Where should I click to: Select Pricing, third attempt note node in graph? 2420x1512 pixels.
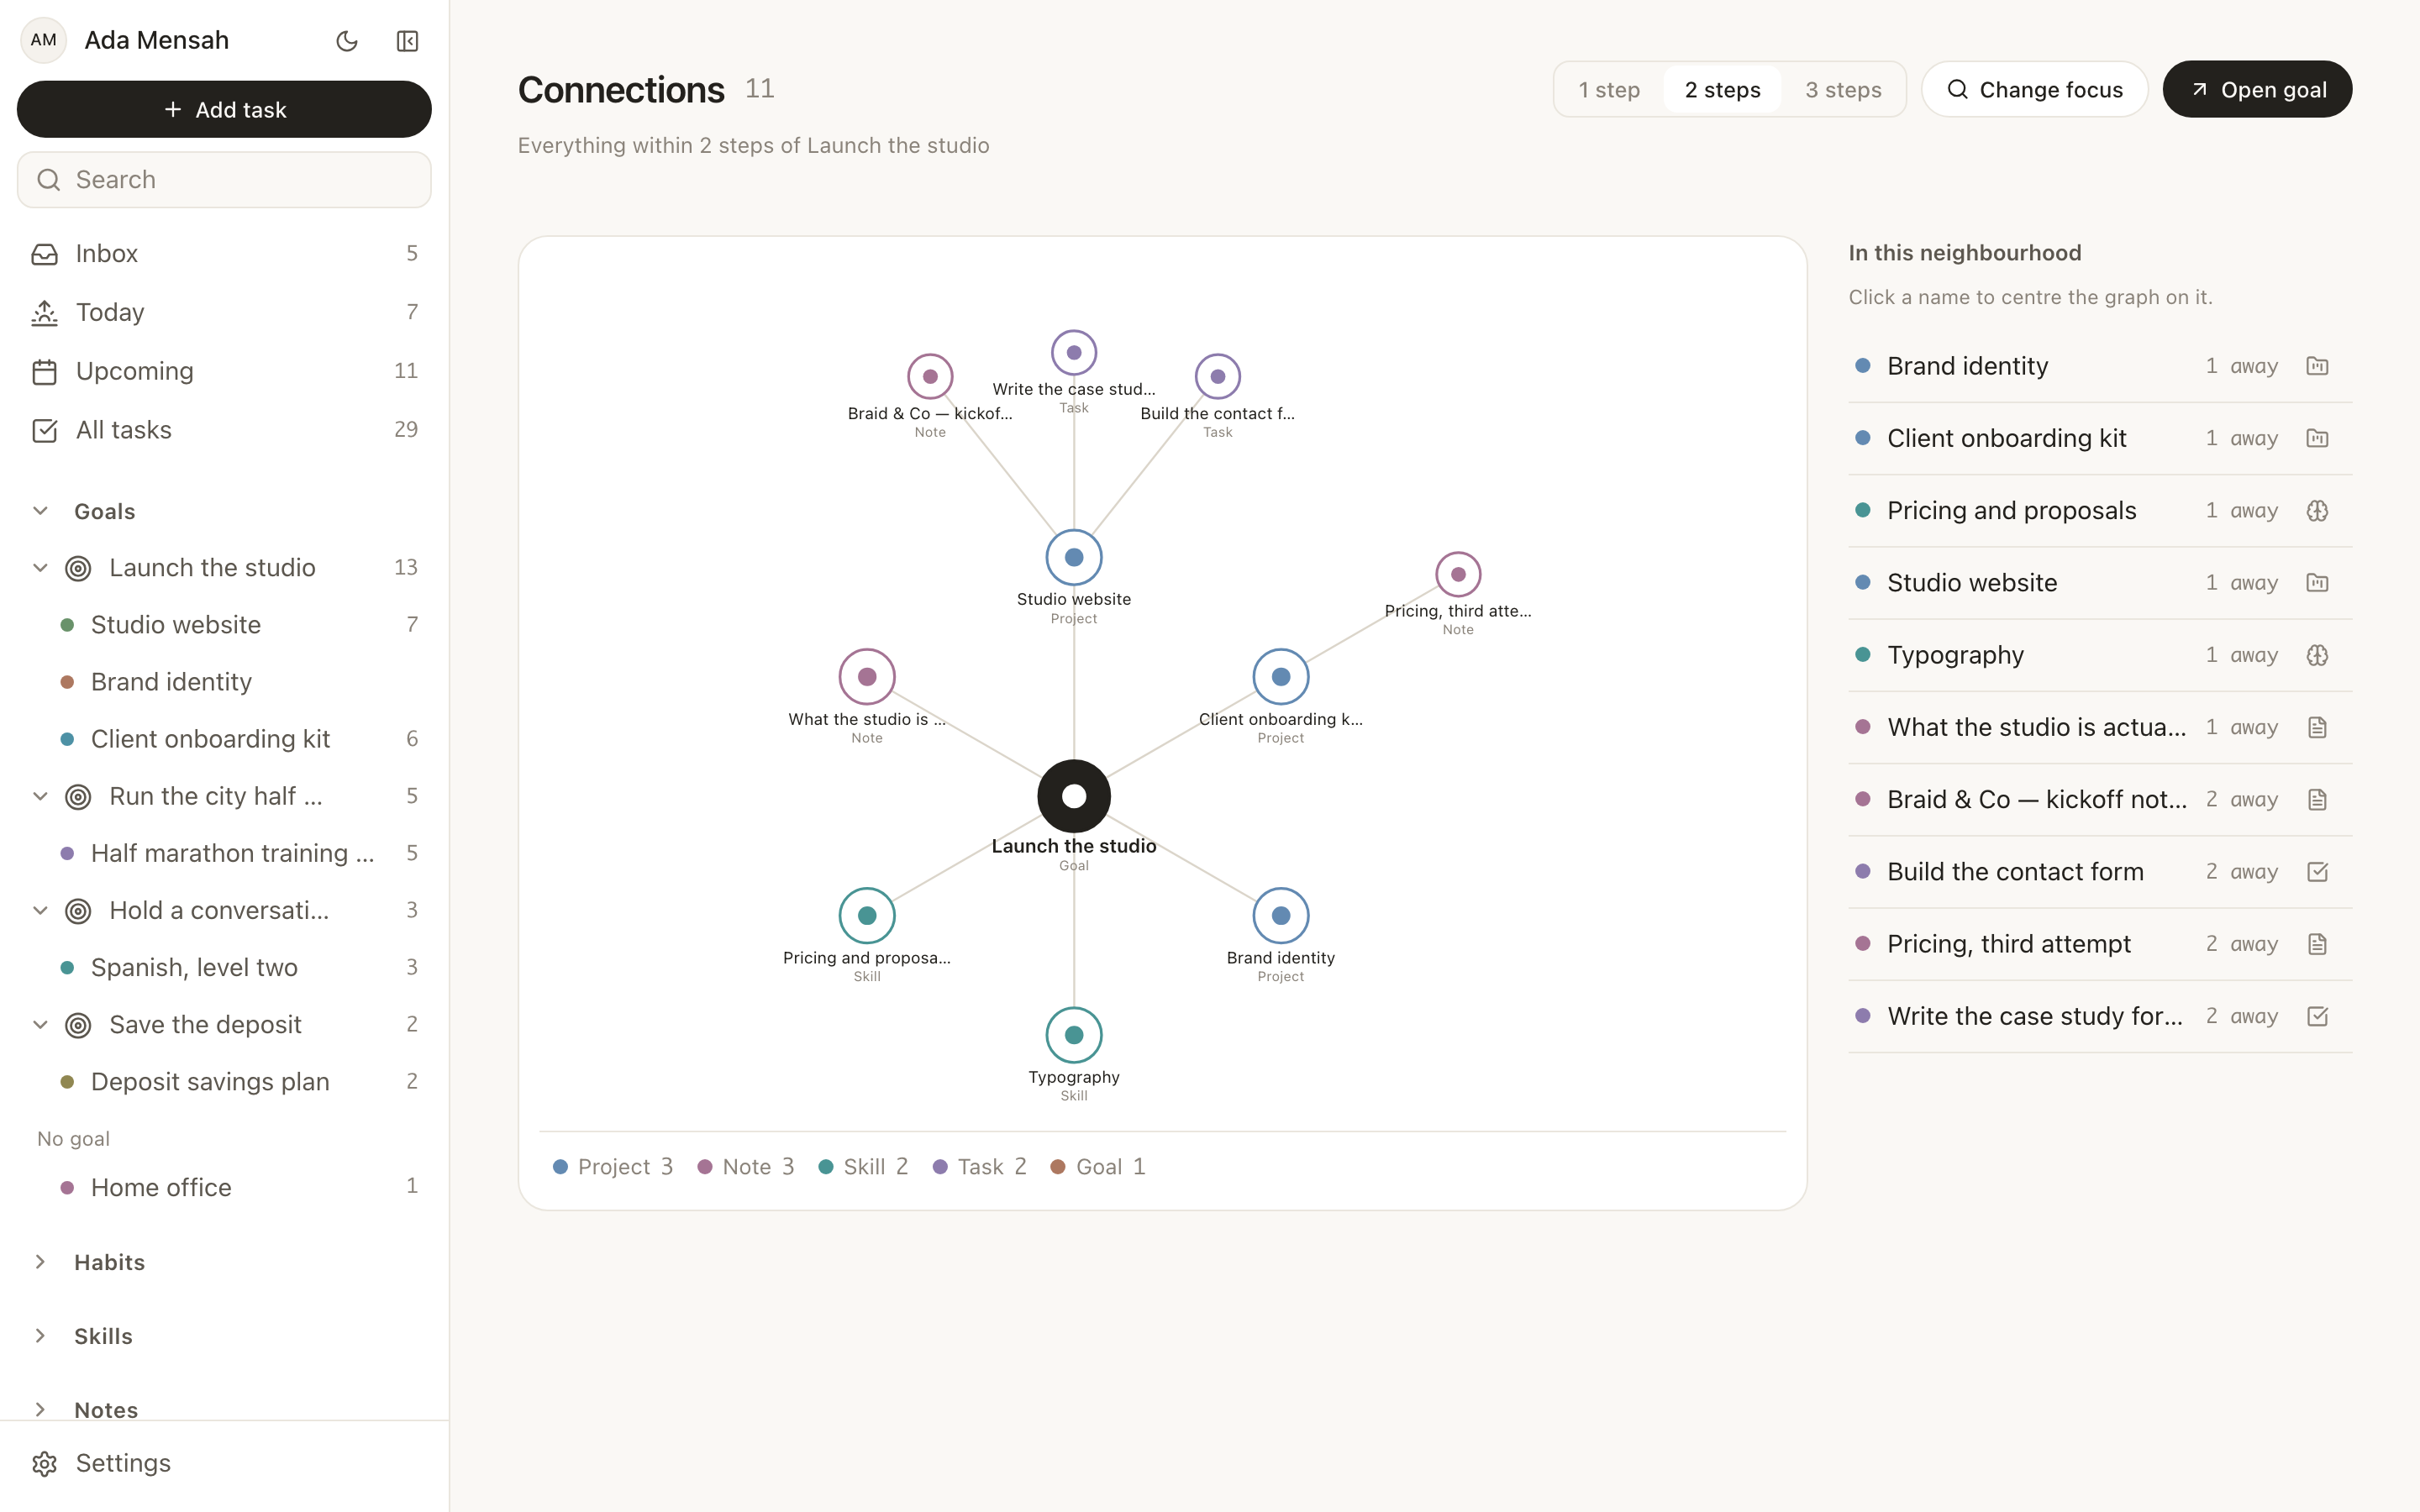(x=1458, y=574)
